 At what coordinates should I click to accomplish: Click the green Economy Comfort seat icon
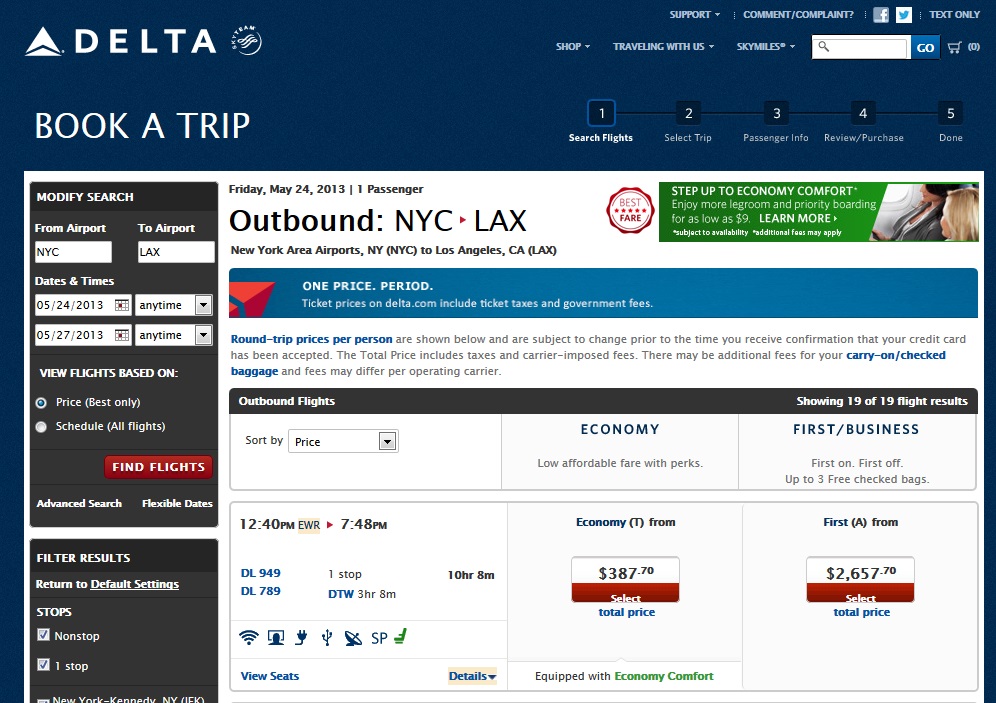[401, 636]
